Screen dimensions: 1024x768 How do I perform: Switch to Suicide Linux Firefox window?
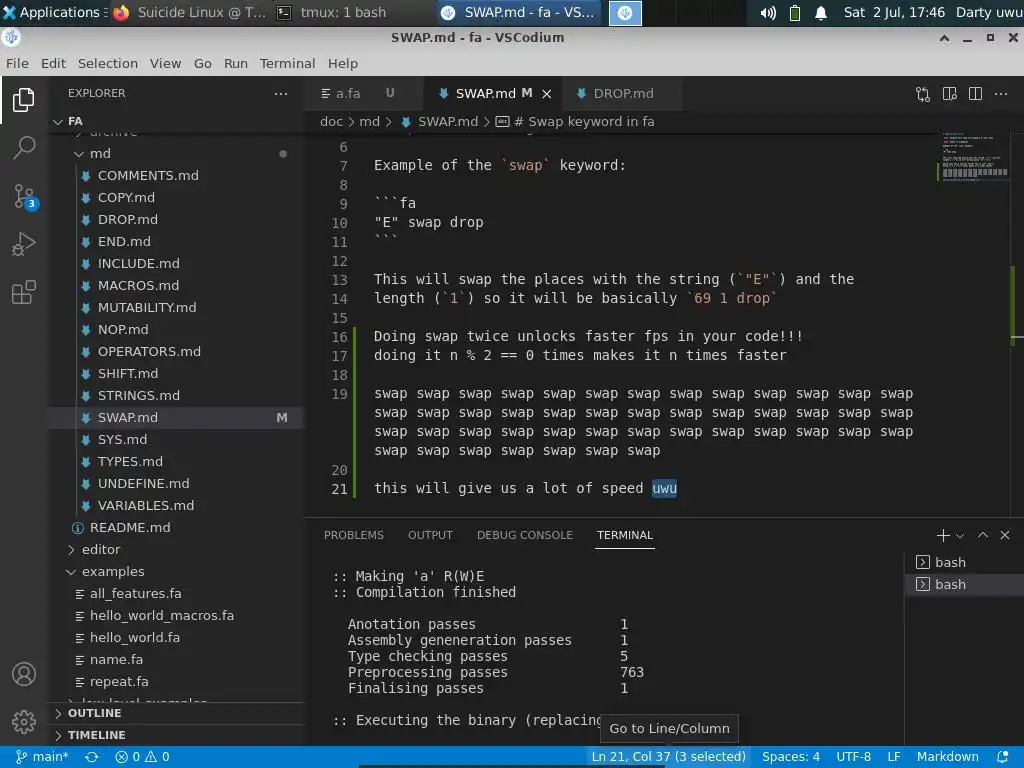(x=189, y=12)
